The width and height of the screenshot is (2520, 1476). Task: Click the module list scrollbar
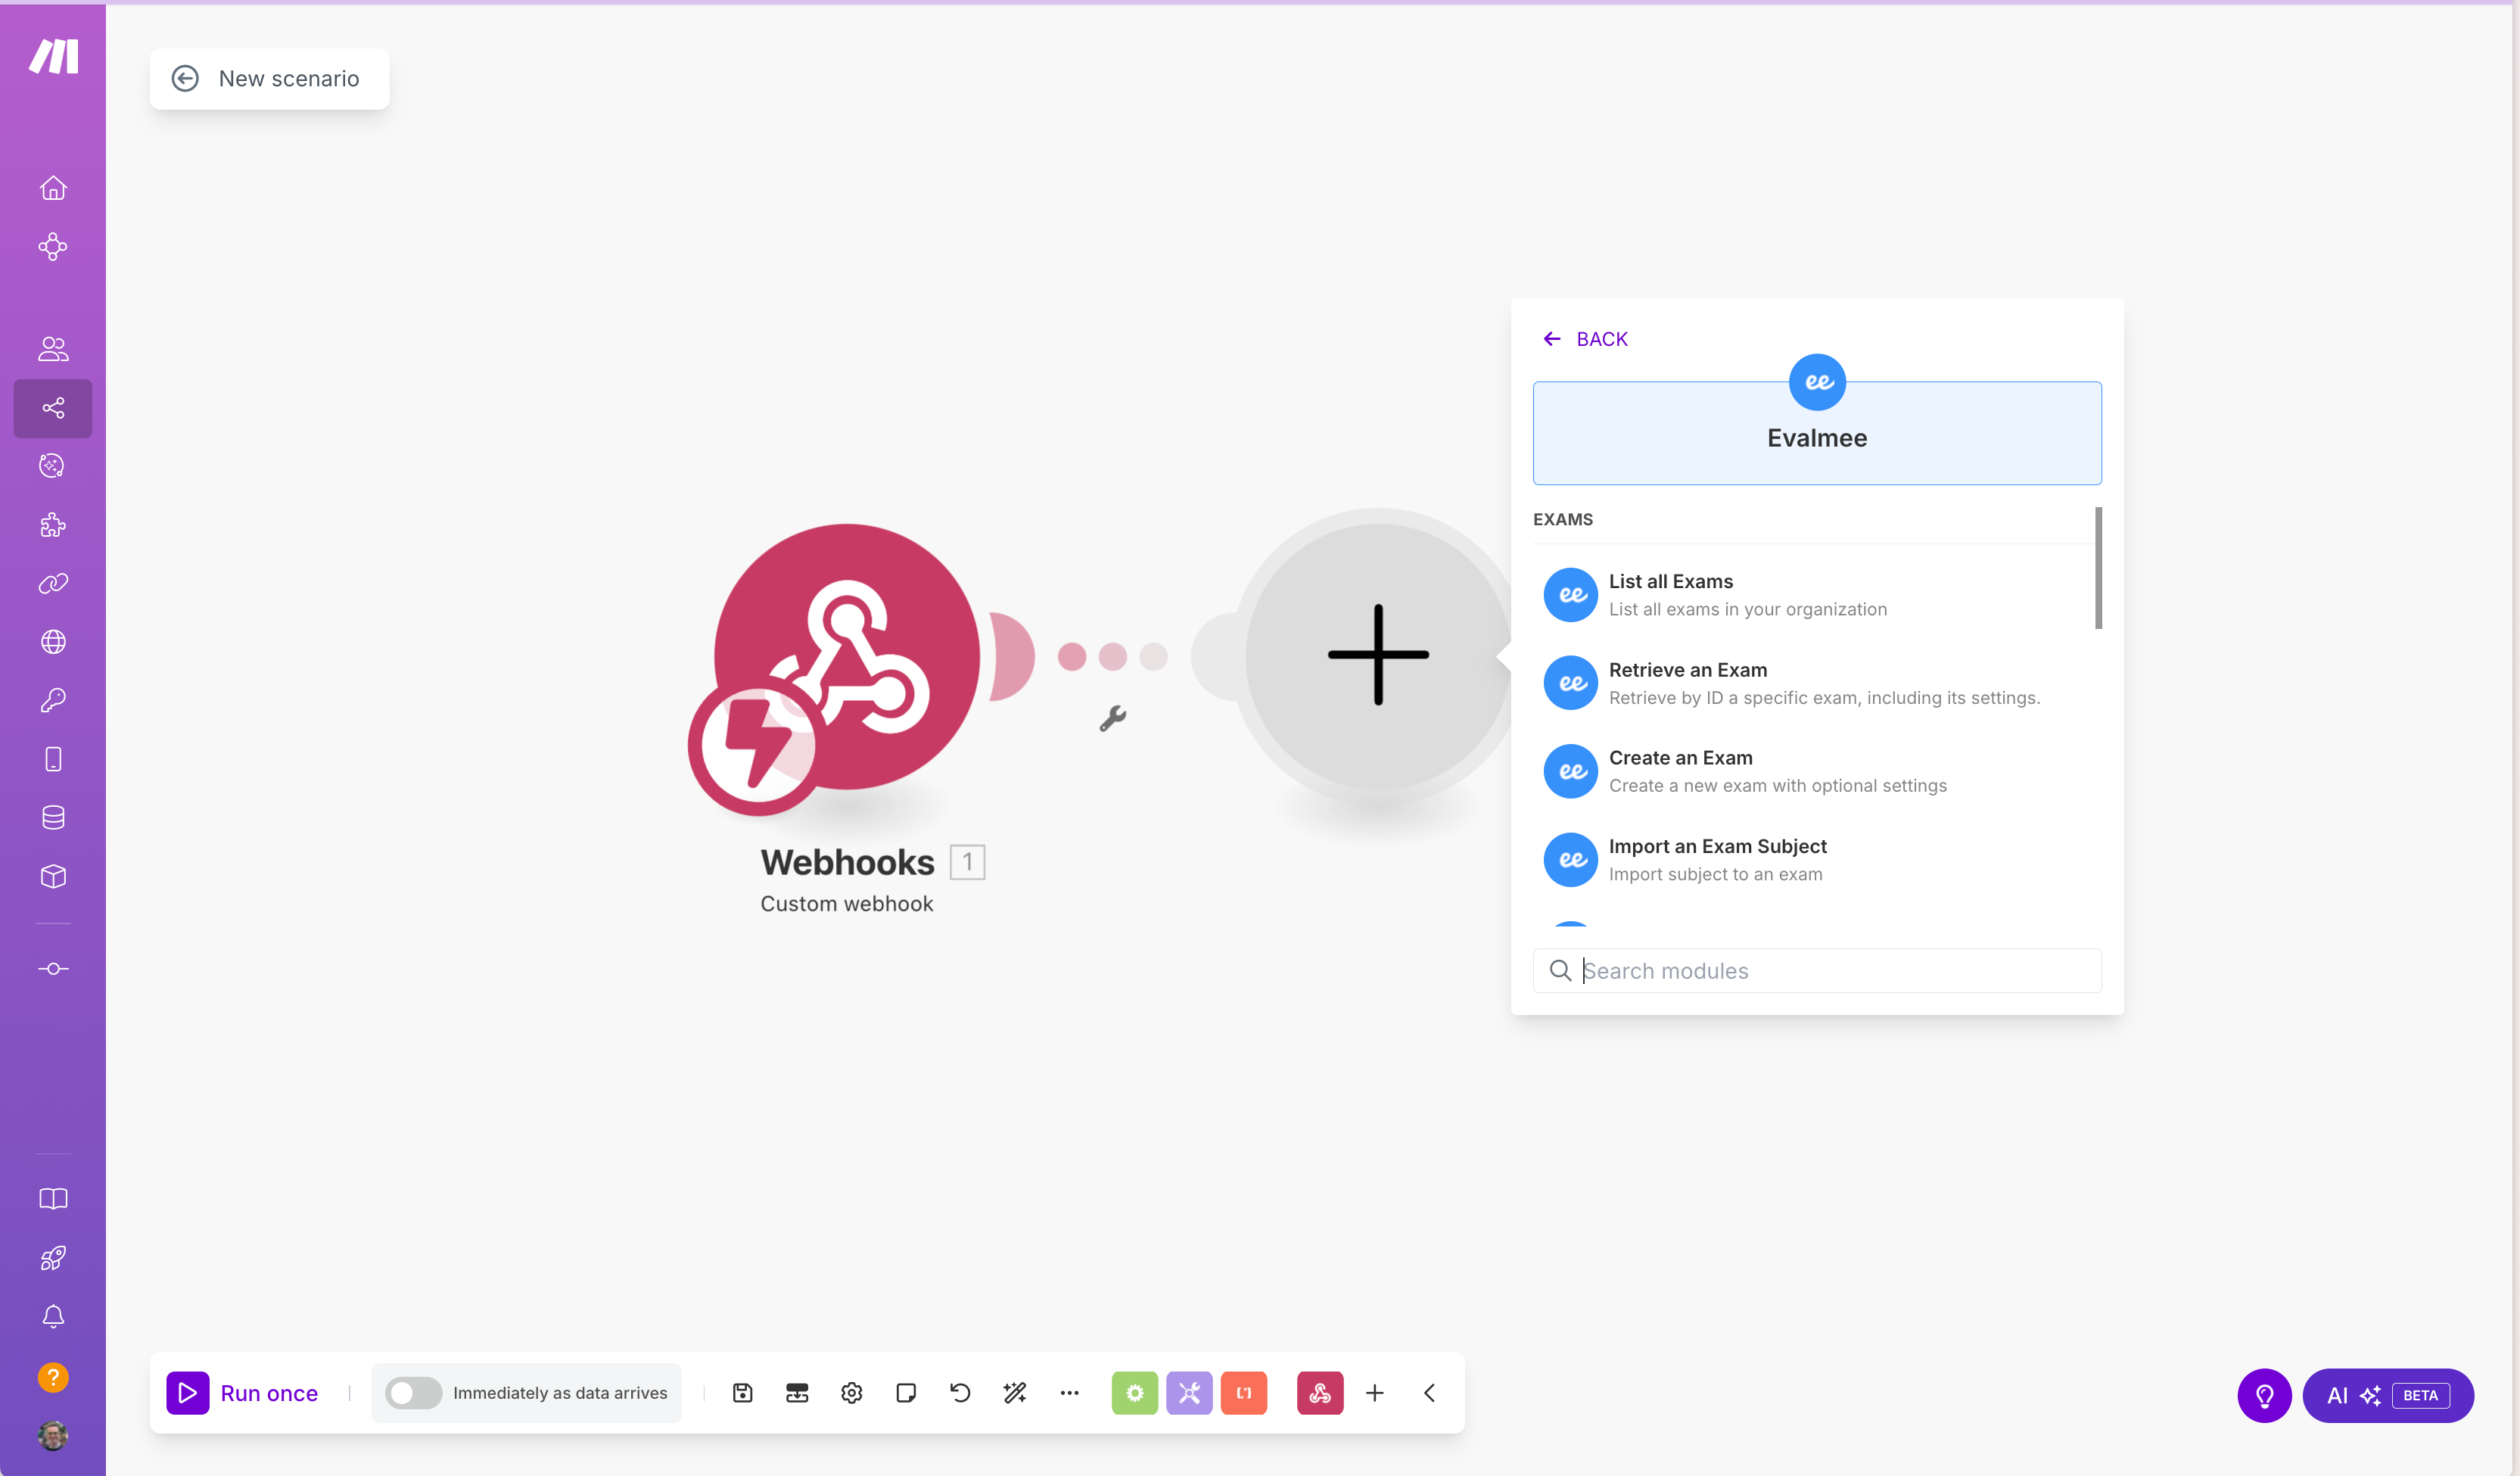[2098, 568]
